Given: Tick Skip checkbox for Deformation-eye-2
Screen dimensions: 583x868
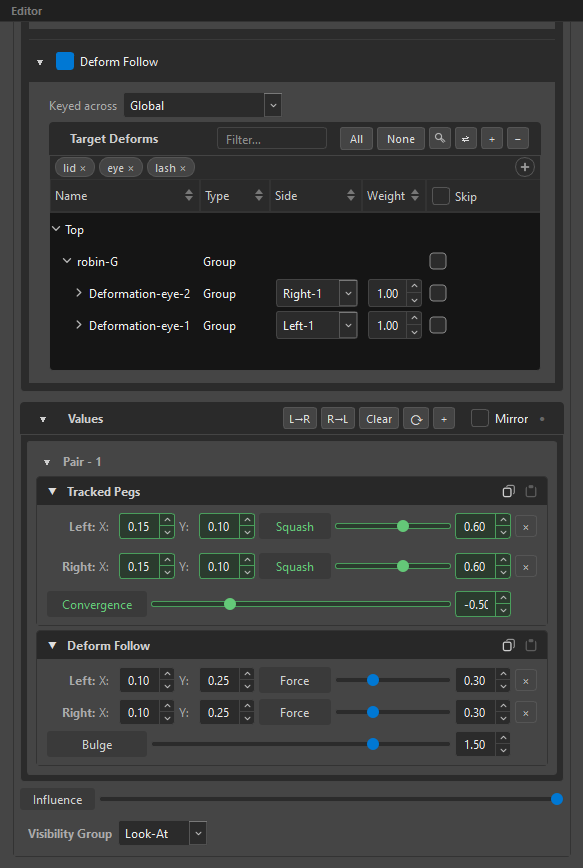Looking at the screenshot, I should [438, 293].
